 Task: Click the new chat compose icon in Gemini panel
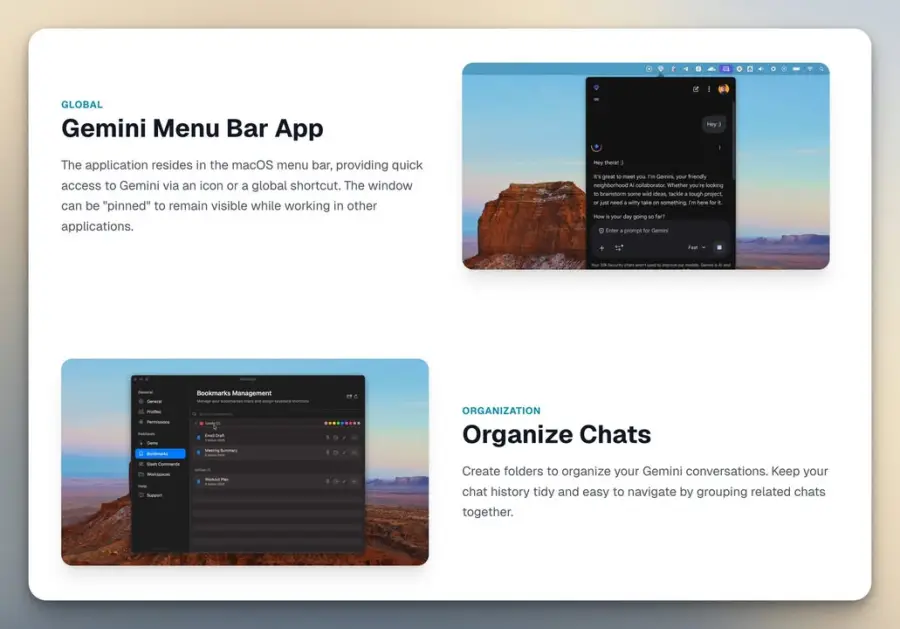(x=696, y=89)
